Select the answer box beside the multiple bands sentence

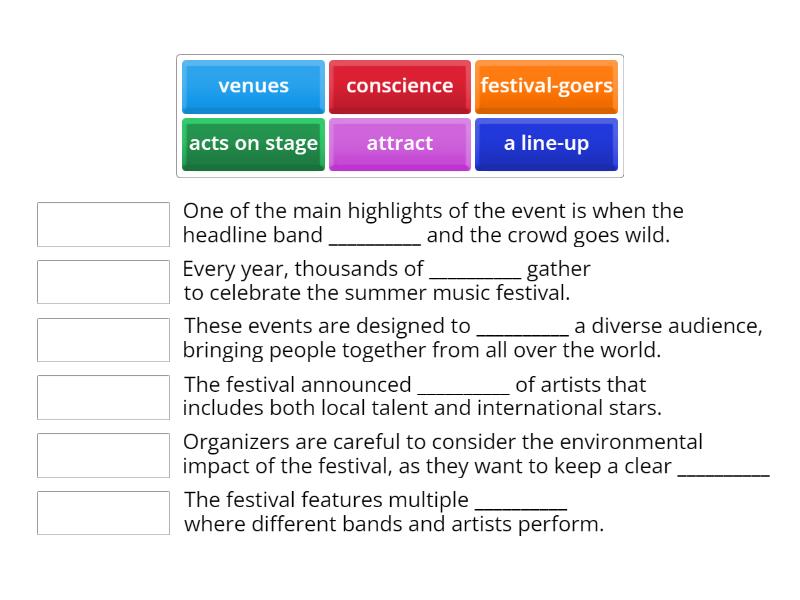tap(103, 513)
